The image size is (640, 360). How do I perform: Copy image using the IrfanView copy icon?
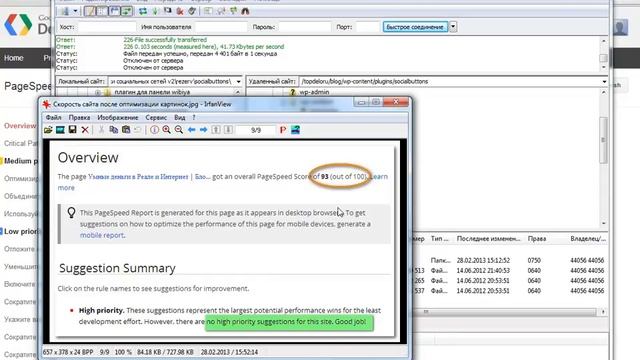(x=113, y=130)
